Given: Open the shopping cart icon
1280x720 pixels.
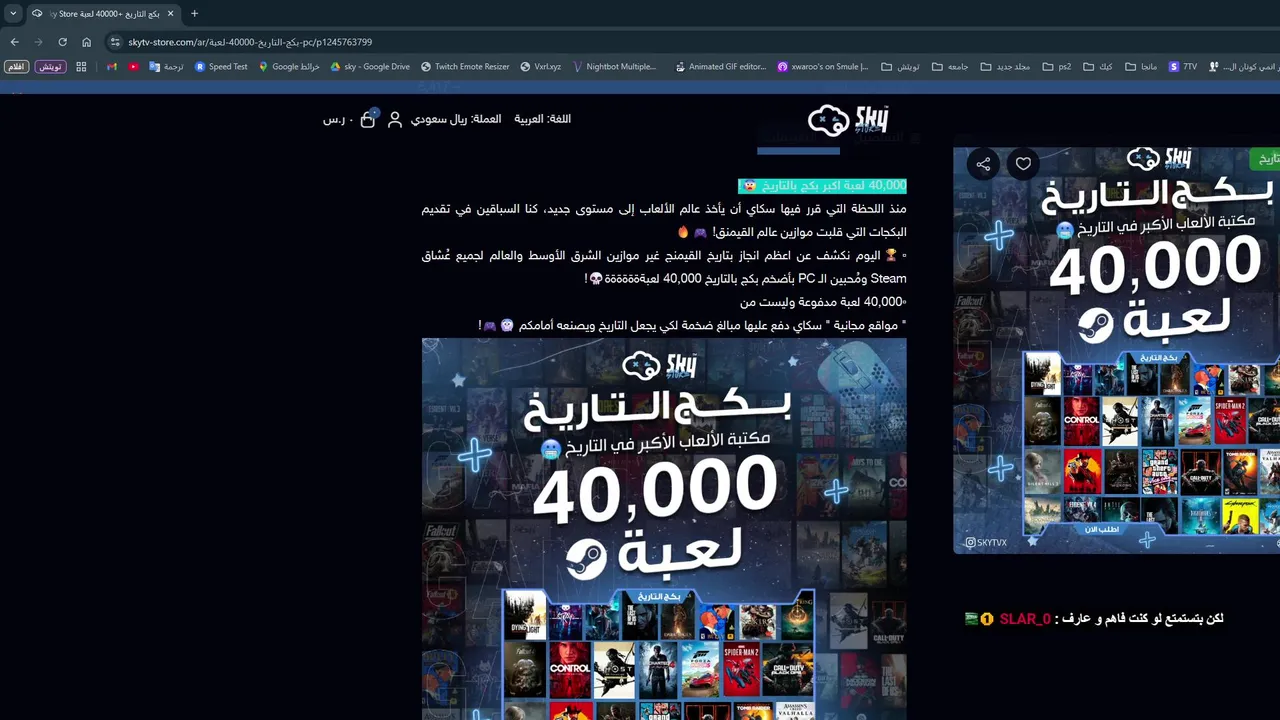Looking at the screenshot, I should [368, 119].
